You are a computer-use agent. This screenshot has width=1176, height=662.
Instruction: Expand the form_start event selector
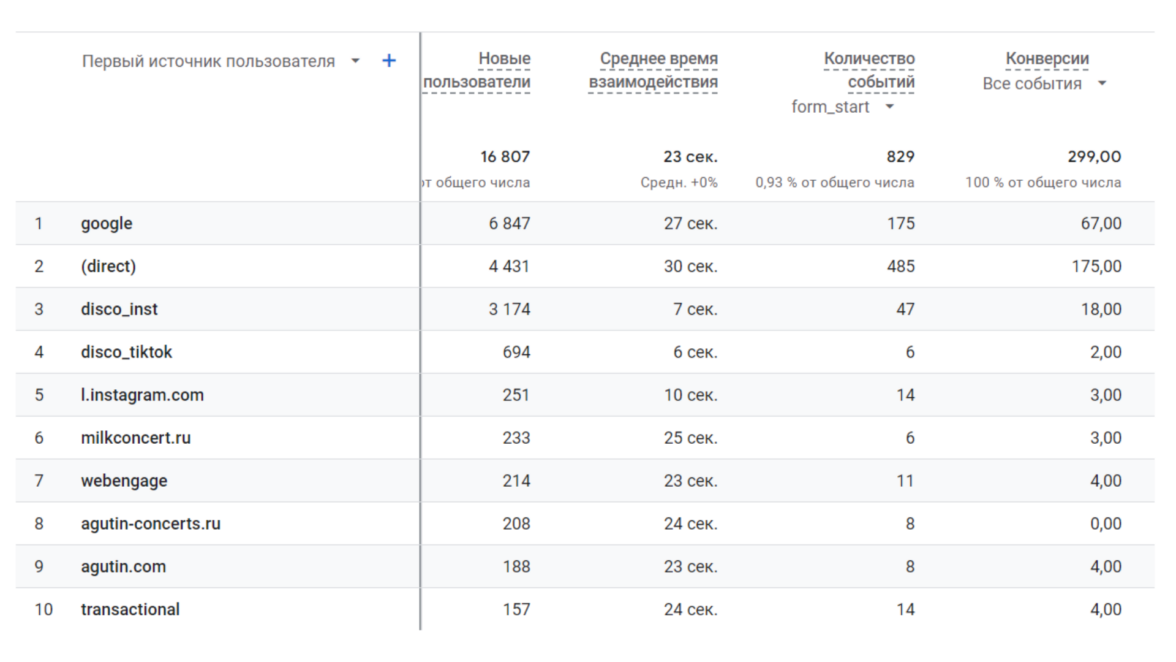pyautogui.click(x=889, y=107)
